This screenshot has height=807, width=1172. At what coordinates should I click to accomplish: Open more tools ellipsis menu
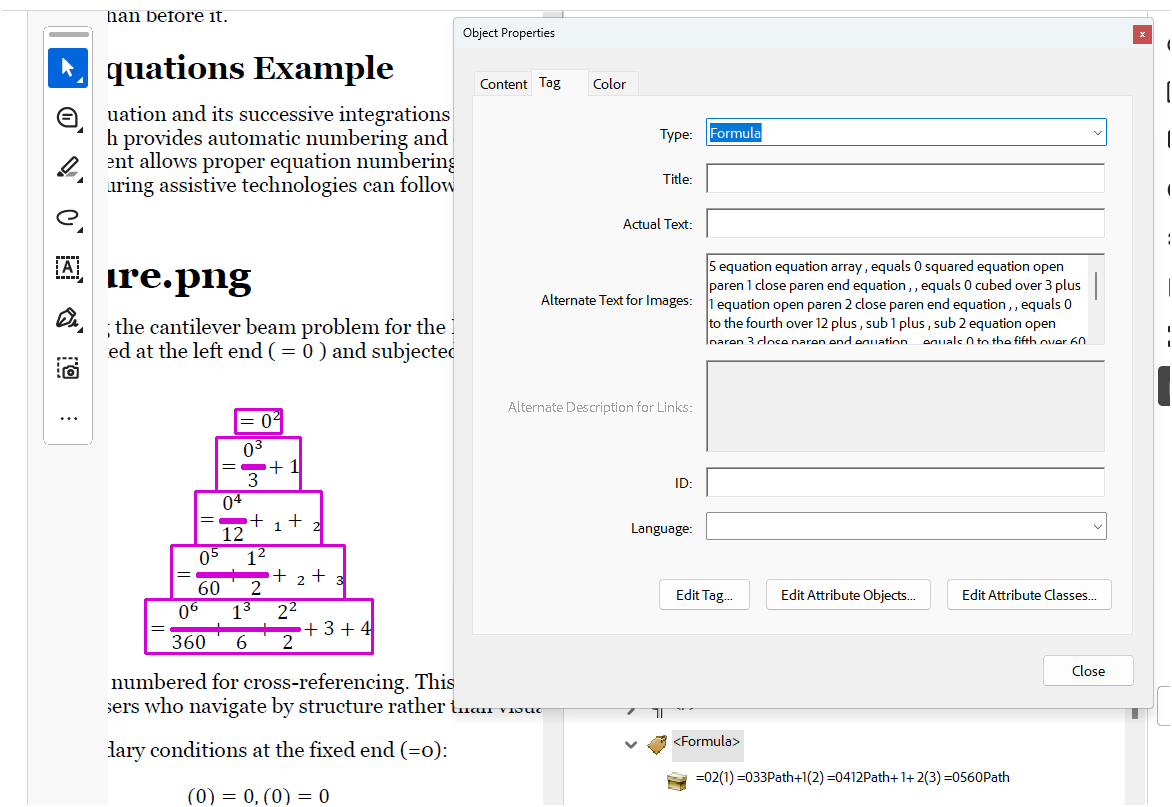coord(68,418)
